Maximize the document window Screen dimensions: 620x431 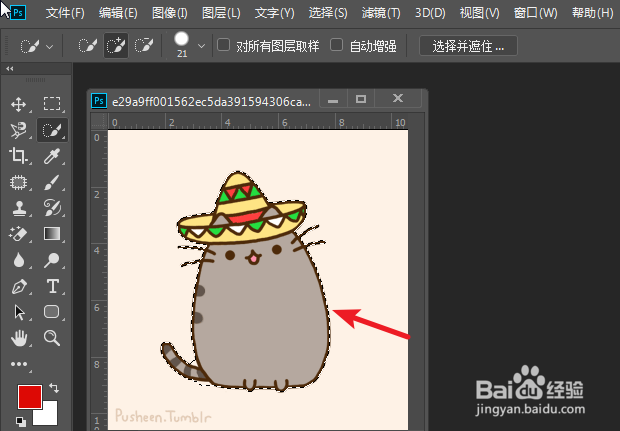click(361, 99)
